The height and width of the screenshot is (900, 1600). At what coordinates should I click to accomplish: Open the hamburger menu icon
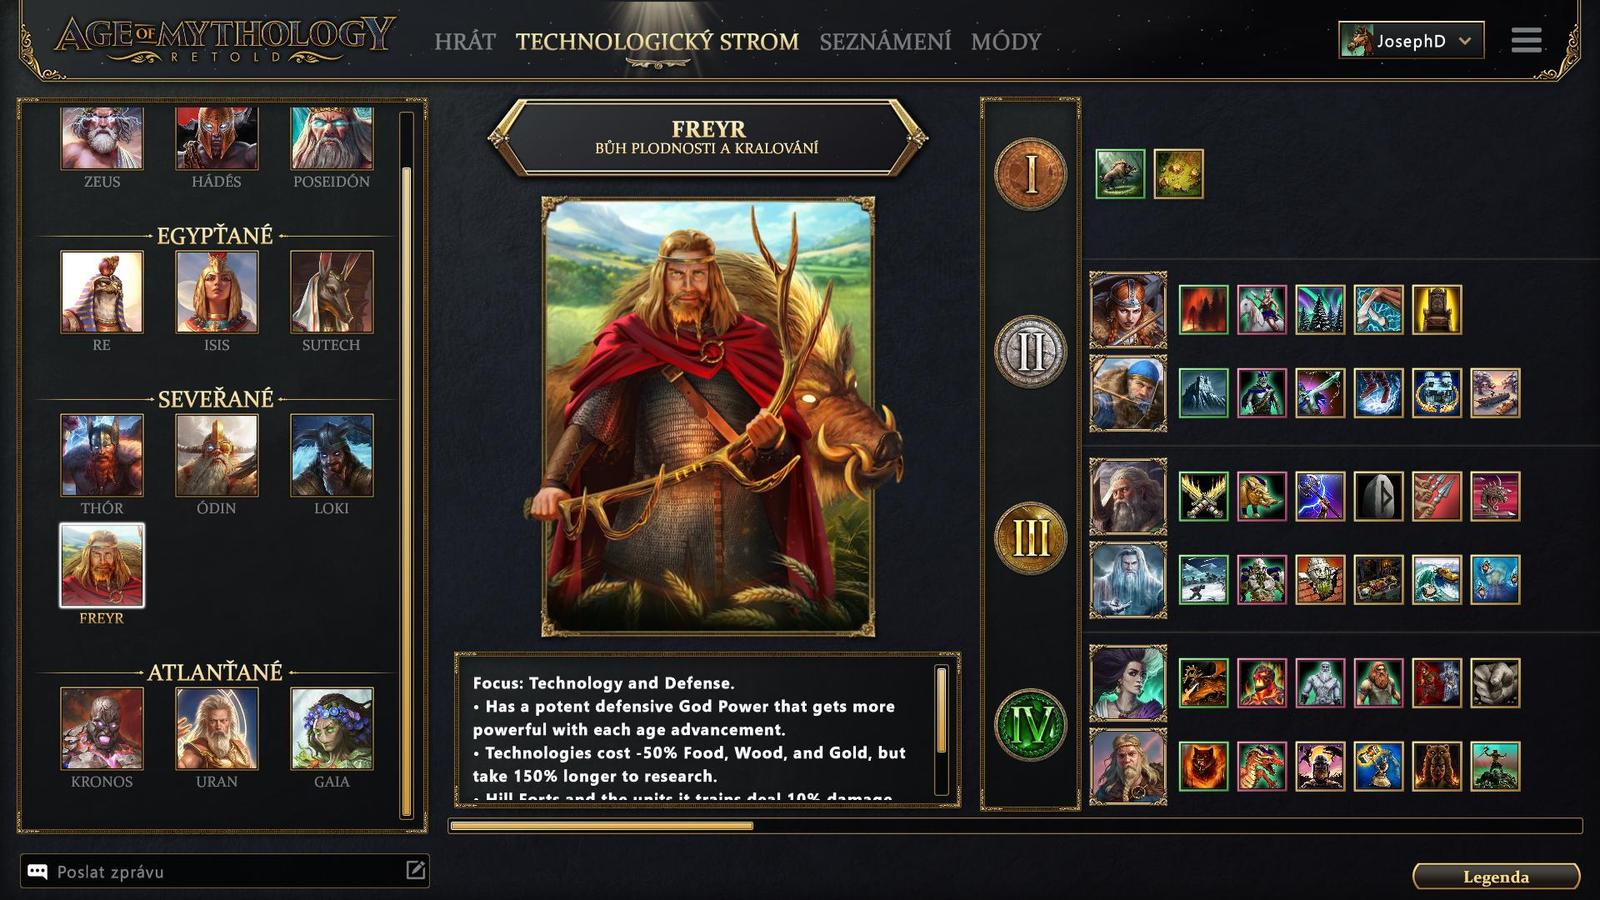pyautogui.click(x=1526, y=40)
